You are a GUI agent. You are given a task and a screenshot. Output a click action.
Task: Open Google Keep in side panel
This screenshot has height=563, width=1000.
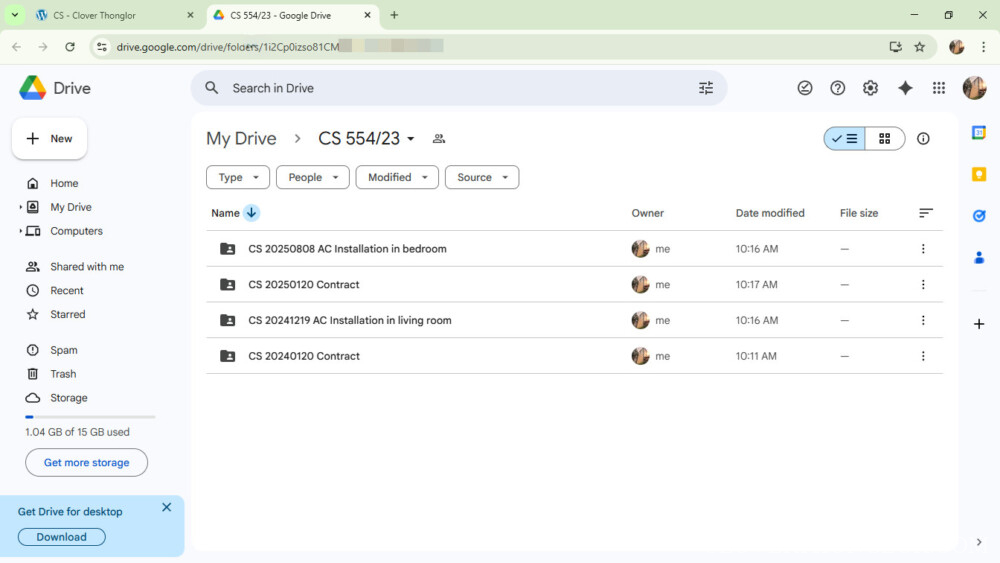(979, 174)
